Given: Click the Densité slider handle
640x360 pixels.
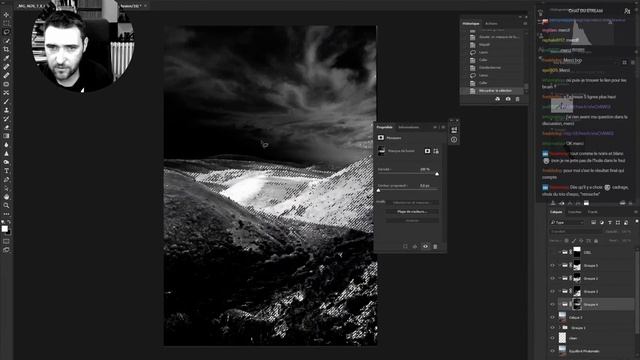Looking at the screenshot, I should (x=437, y=174).
